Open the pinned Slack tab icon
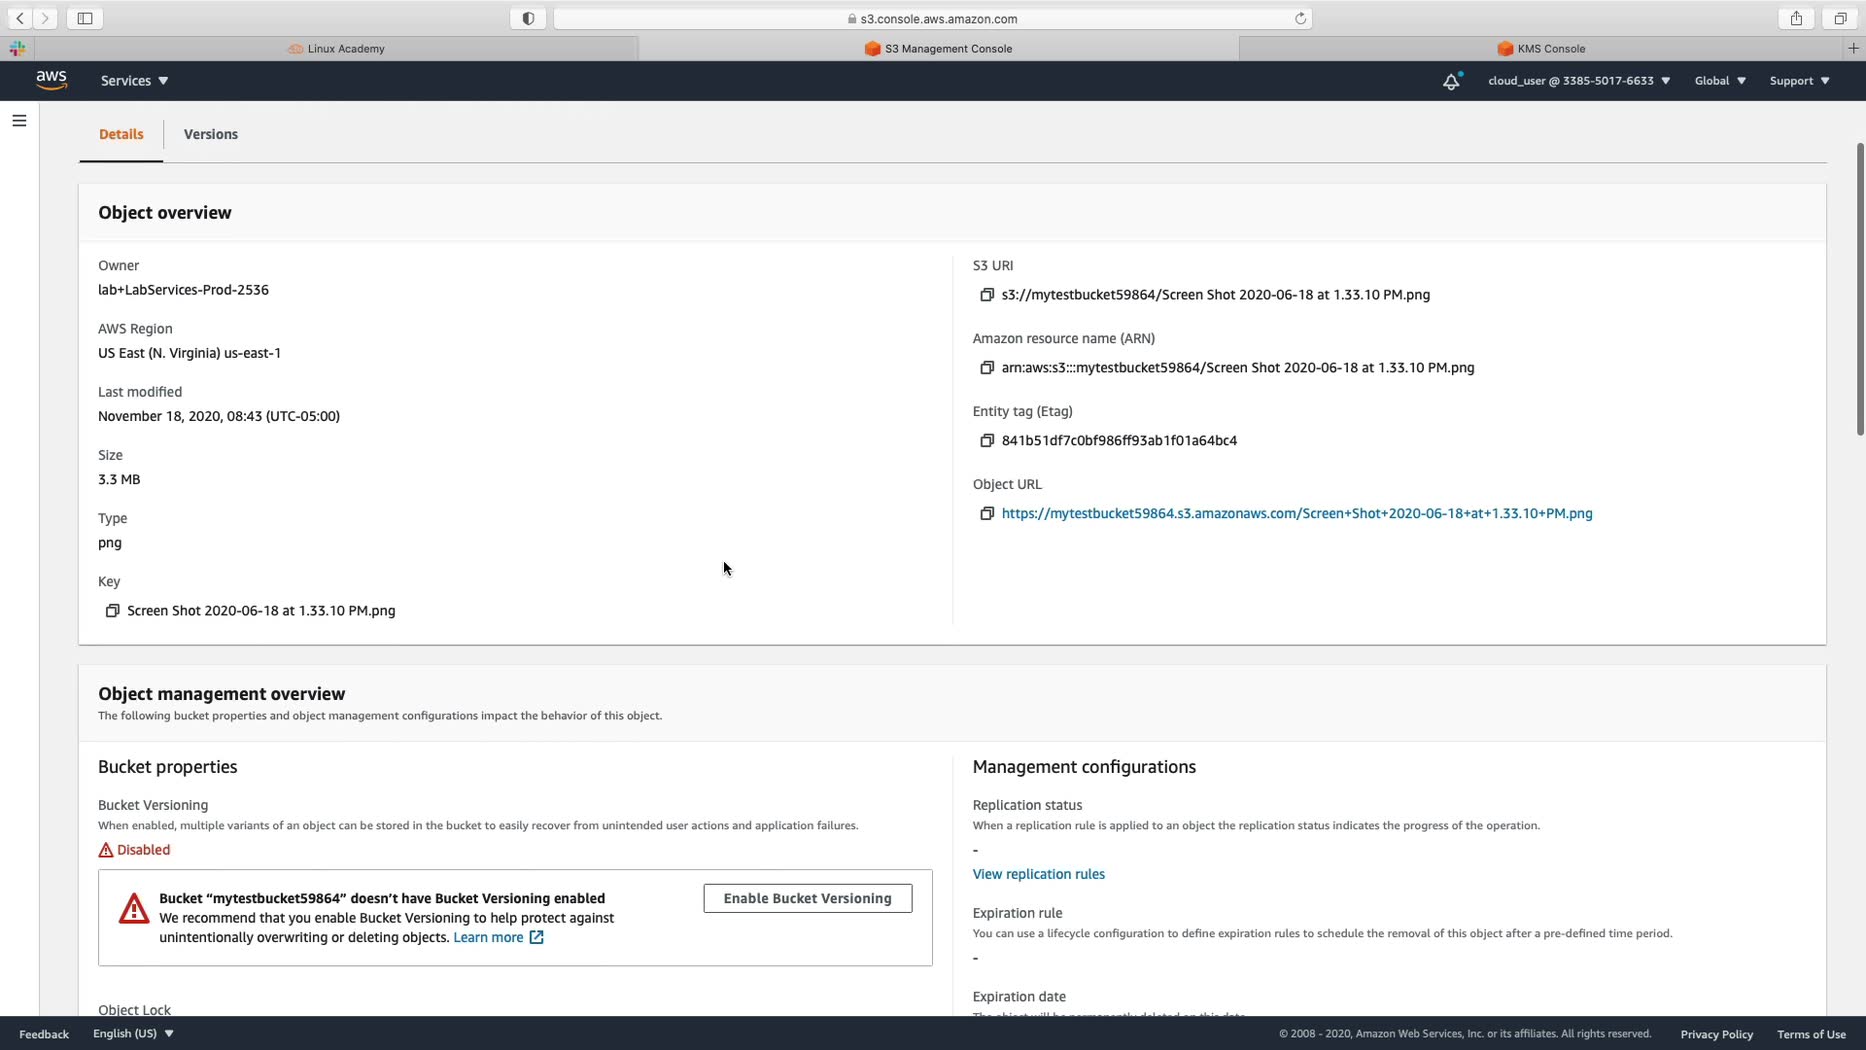The image size is (1866, 1050). coord(17,48)
